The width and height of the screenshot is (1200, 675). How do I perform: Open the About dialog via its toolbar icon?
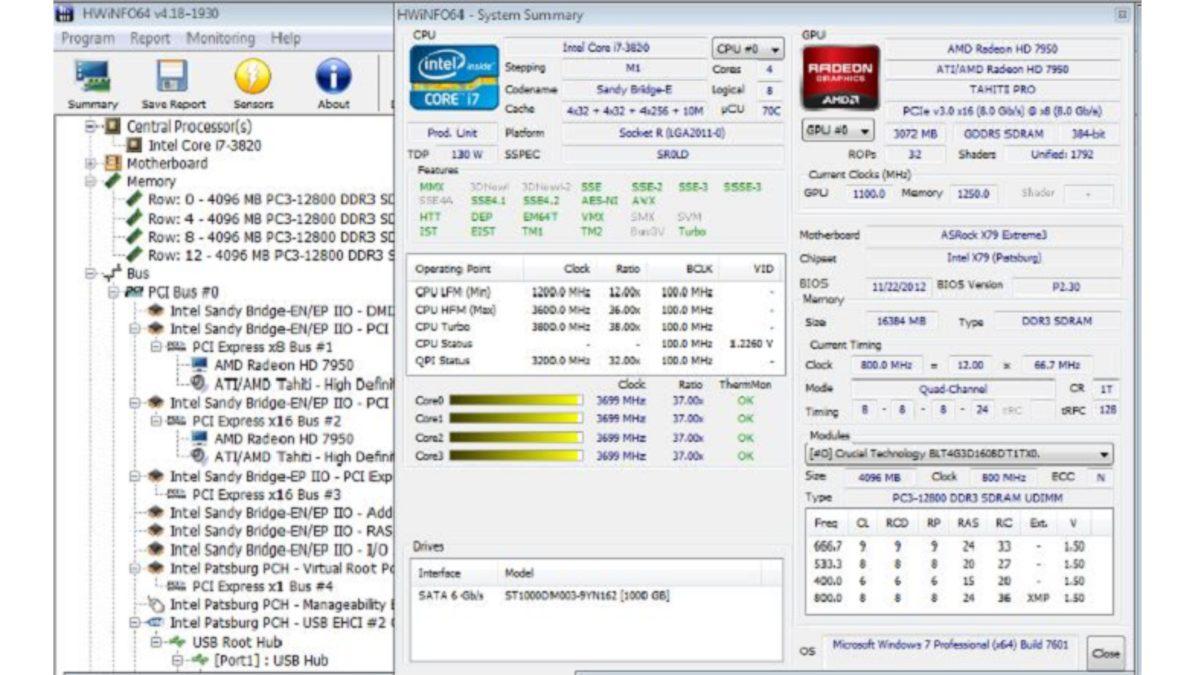point(333,75)
